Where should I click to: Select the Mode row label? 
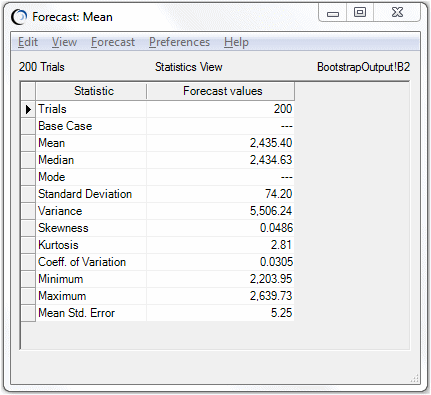tap(52, 177)
